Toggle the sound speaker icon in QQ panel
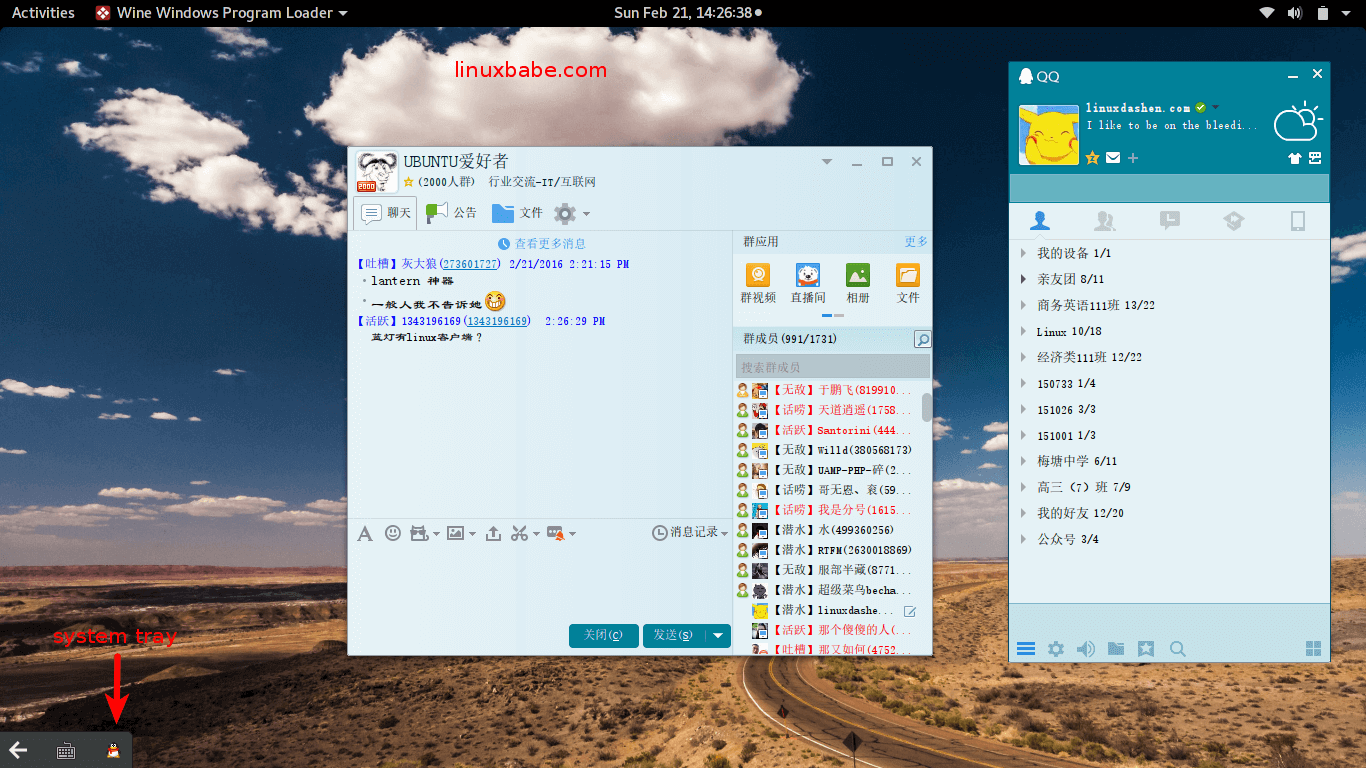The image size is (1366, 768). coord(1085,649)
